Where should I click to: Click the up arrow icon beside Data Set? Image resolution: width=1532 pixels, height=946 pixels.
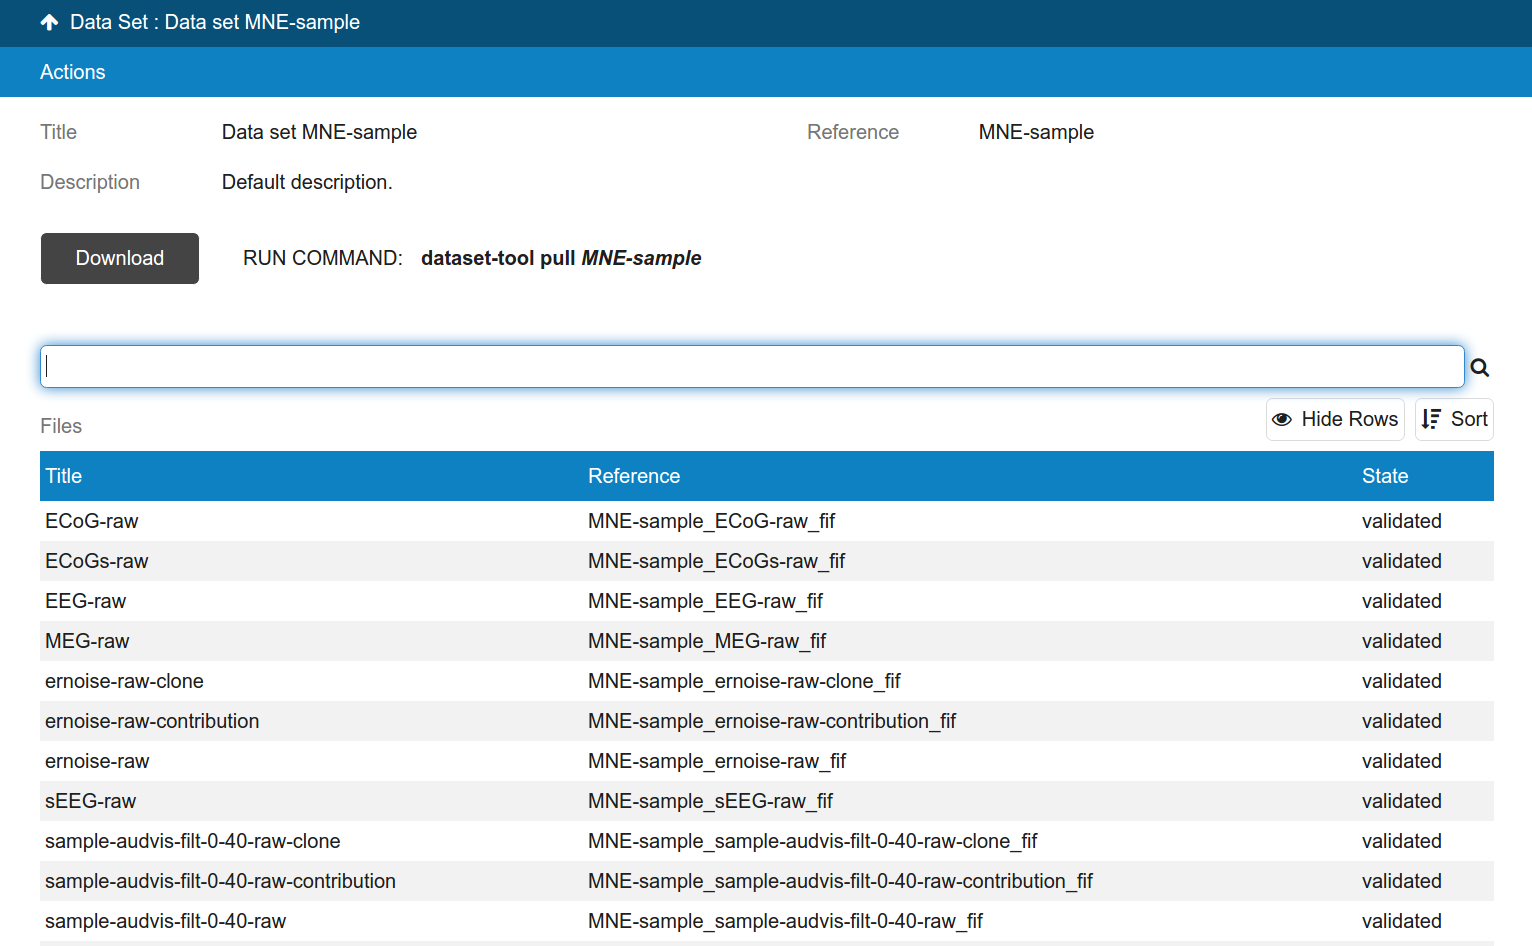pos(49,22)
